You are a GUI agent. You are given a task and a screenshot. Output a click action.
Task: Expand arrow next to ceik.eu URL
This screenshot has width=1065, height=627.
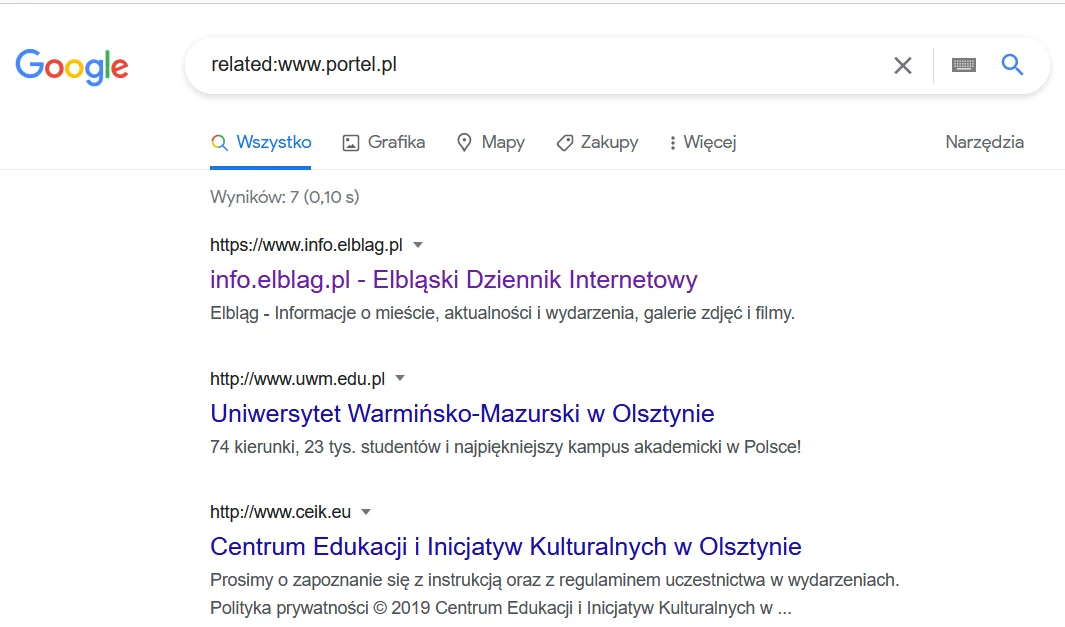pyautogui.click(x=366, y=512)
